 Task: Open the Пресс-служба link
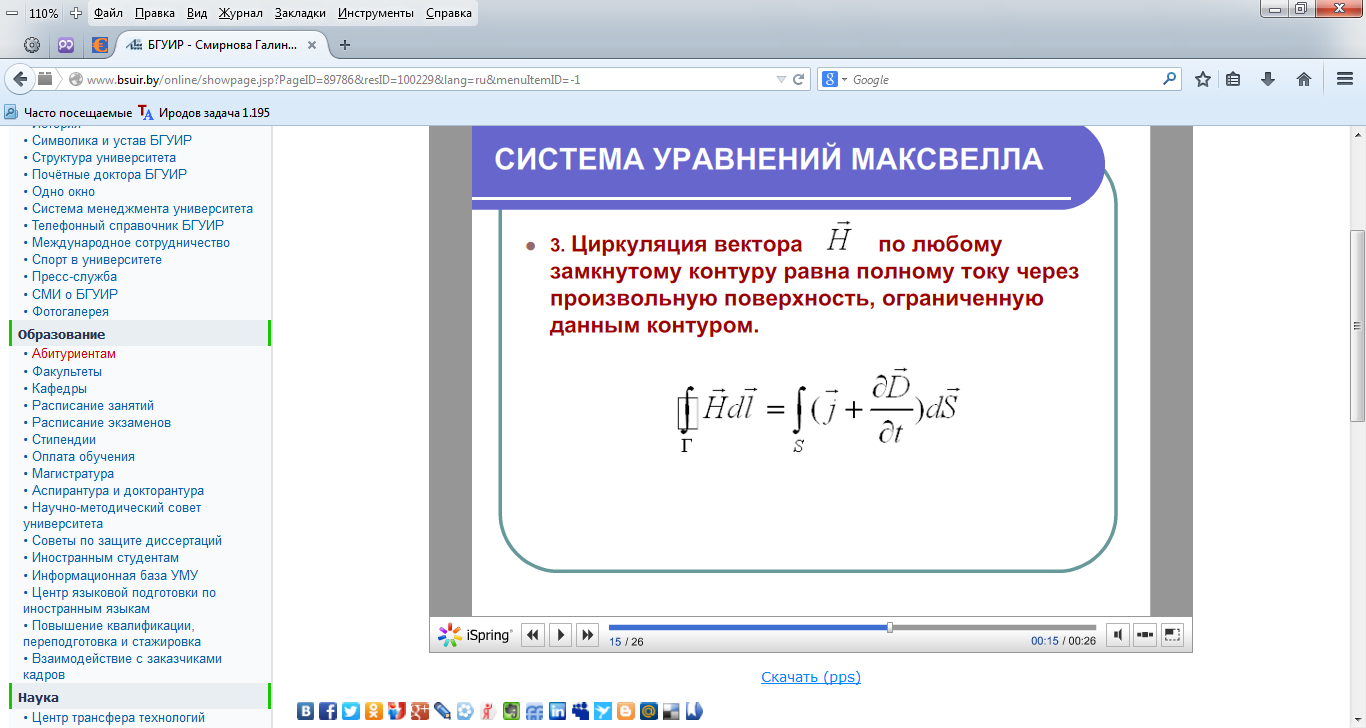coord(74,277)
